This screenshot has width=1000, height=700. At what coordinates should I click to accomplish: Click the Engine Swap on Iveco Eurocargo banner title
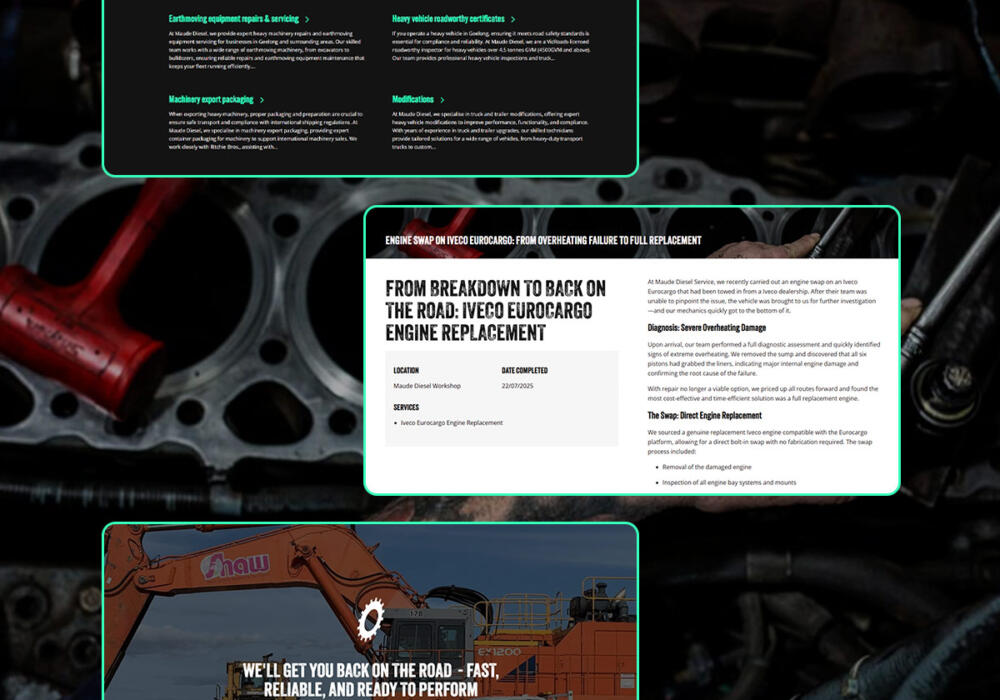[x=543, y=241]
